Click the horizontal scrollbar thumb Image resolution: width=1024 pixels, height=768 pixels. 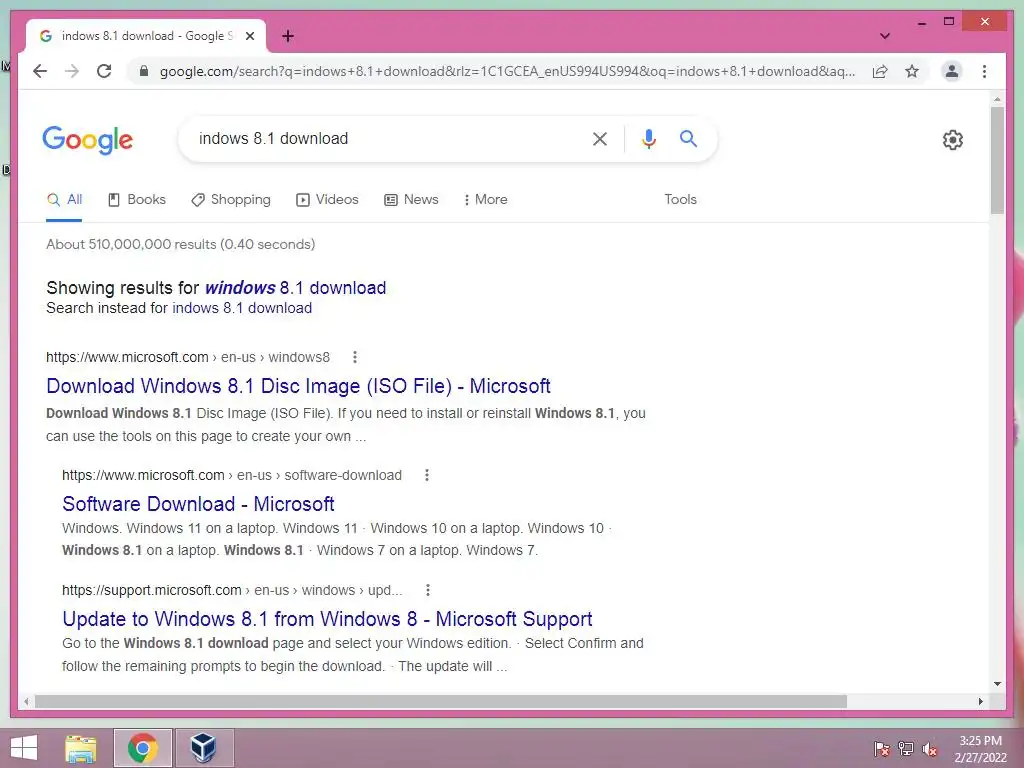point(441,701)
